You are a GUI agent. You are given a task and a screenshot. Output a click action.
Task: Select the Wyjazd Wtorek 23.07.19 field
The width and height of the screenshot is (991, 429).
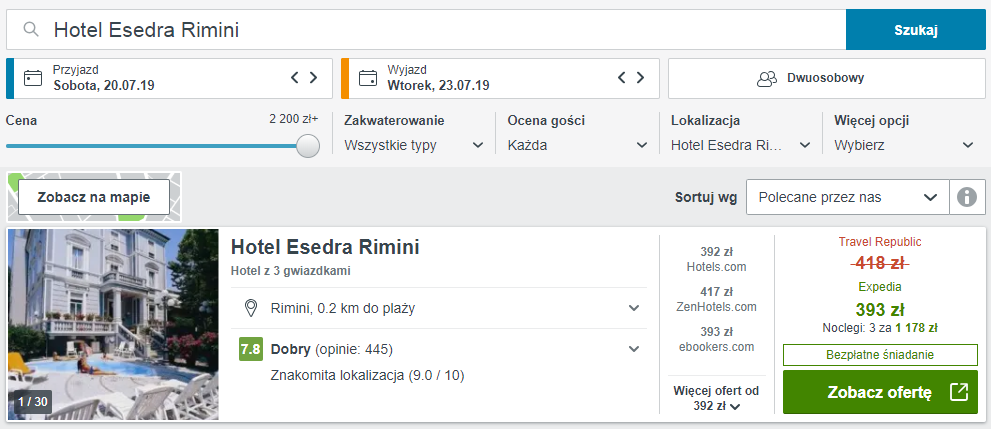tap(500, 78)
